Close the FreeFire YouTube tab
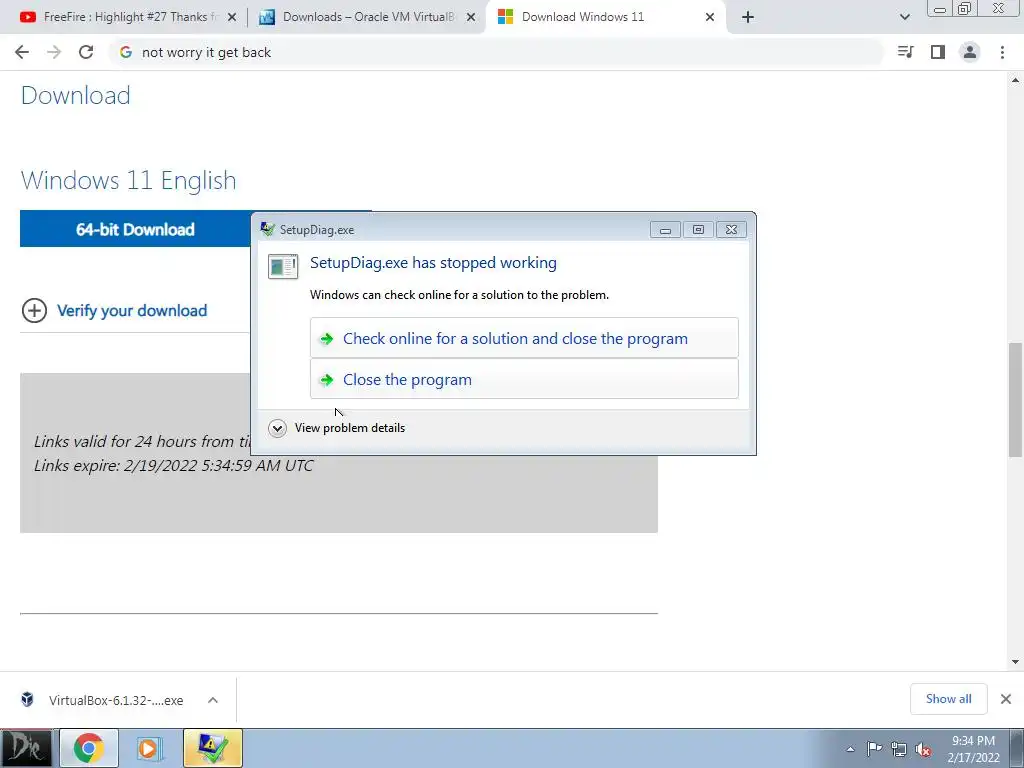This screenshot has width=1024, height=768. (232, 17)
